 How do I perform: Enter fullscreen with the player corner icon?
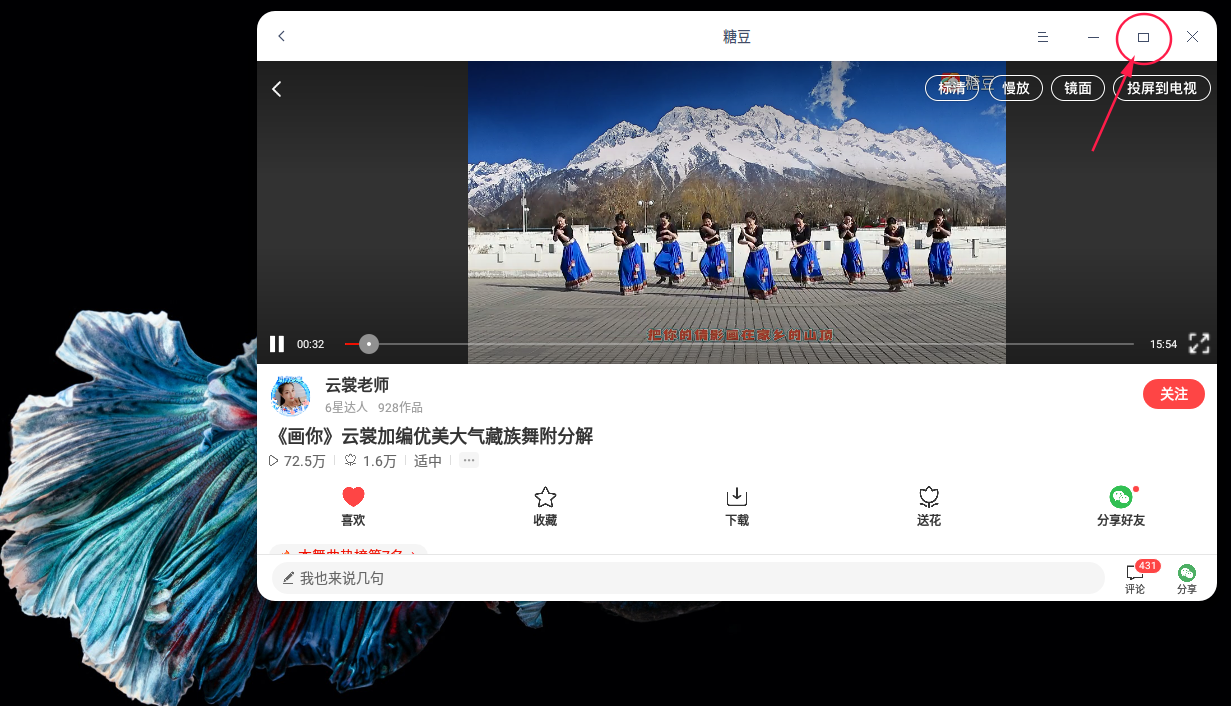pos(1199,343)
